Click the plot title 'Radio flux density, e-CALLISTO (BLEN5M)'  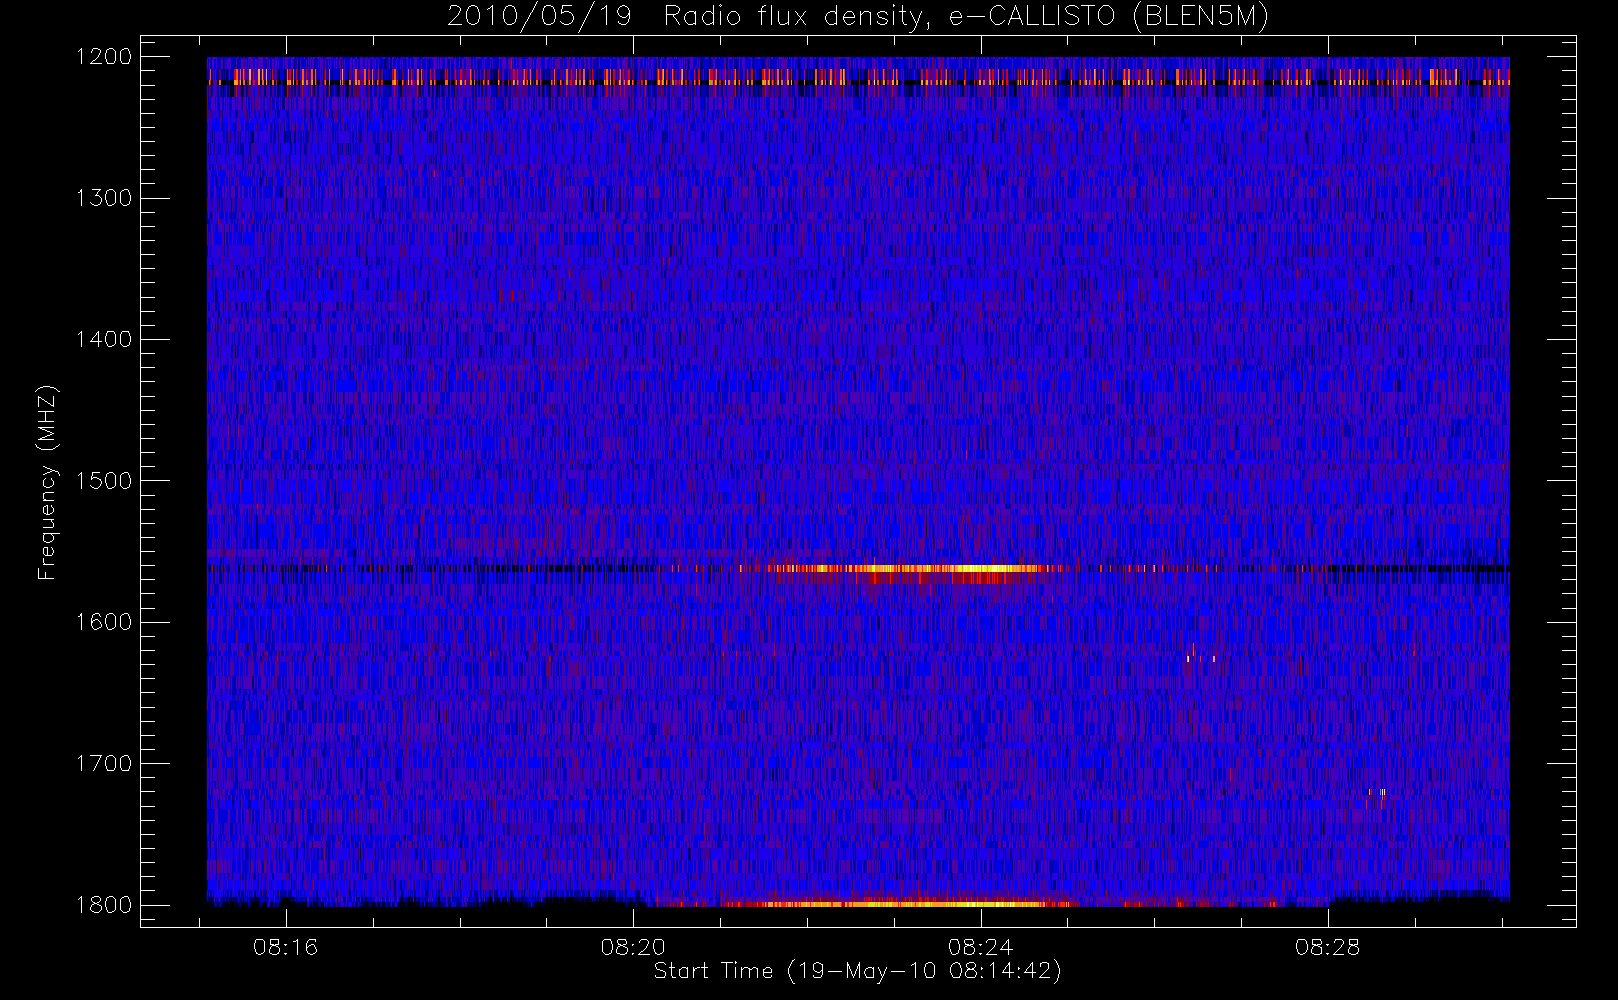966,17
